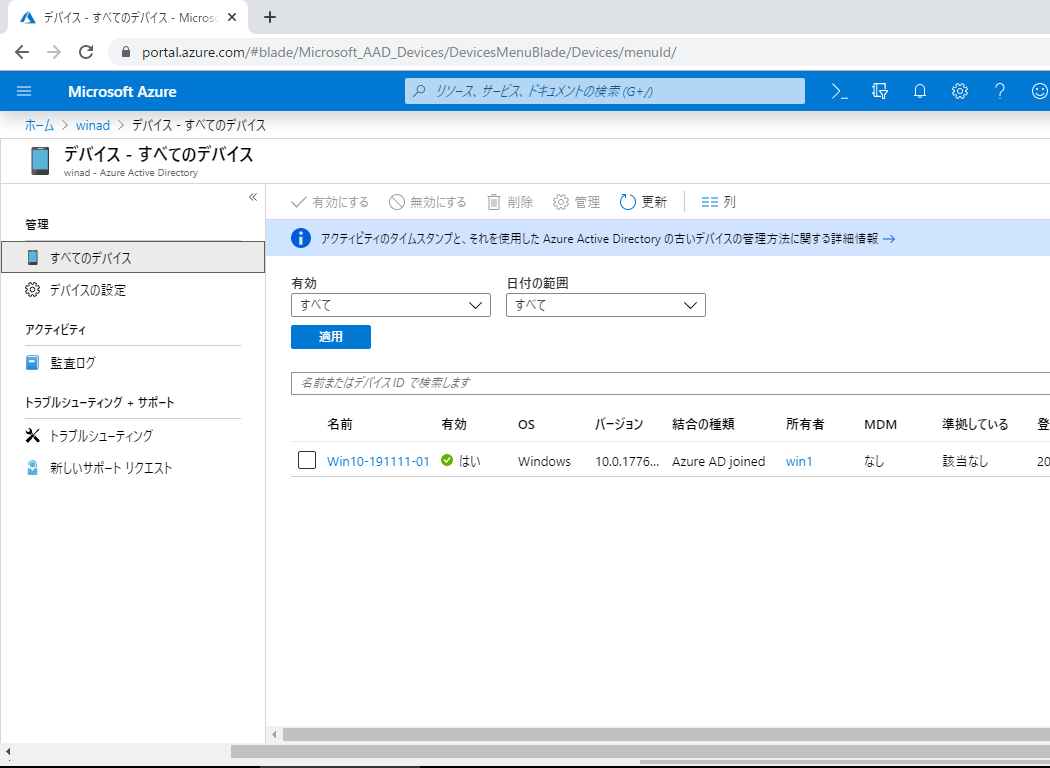Expand the 日付の範囲 filter dropdown

coord(606,305)
